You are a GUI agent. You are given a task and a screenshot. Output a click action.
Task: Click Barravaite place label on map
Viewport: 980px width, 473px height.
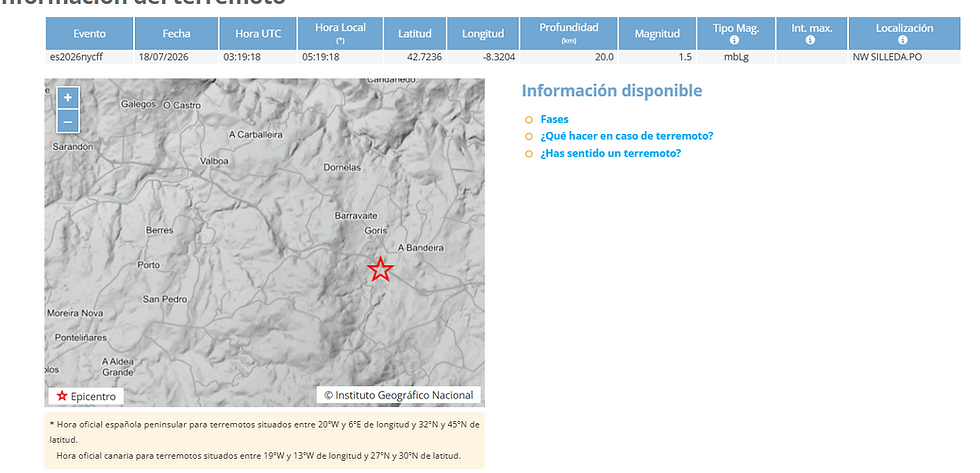point(356,216)
